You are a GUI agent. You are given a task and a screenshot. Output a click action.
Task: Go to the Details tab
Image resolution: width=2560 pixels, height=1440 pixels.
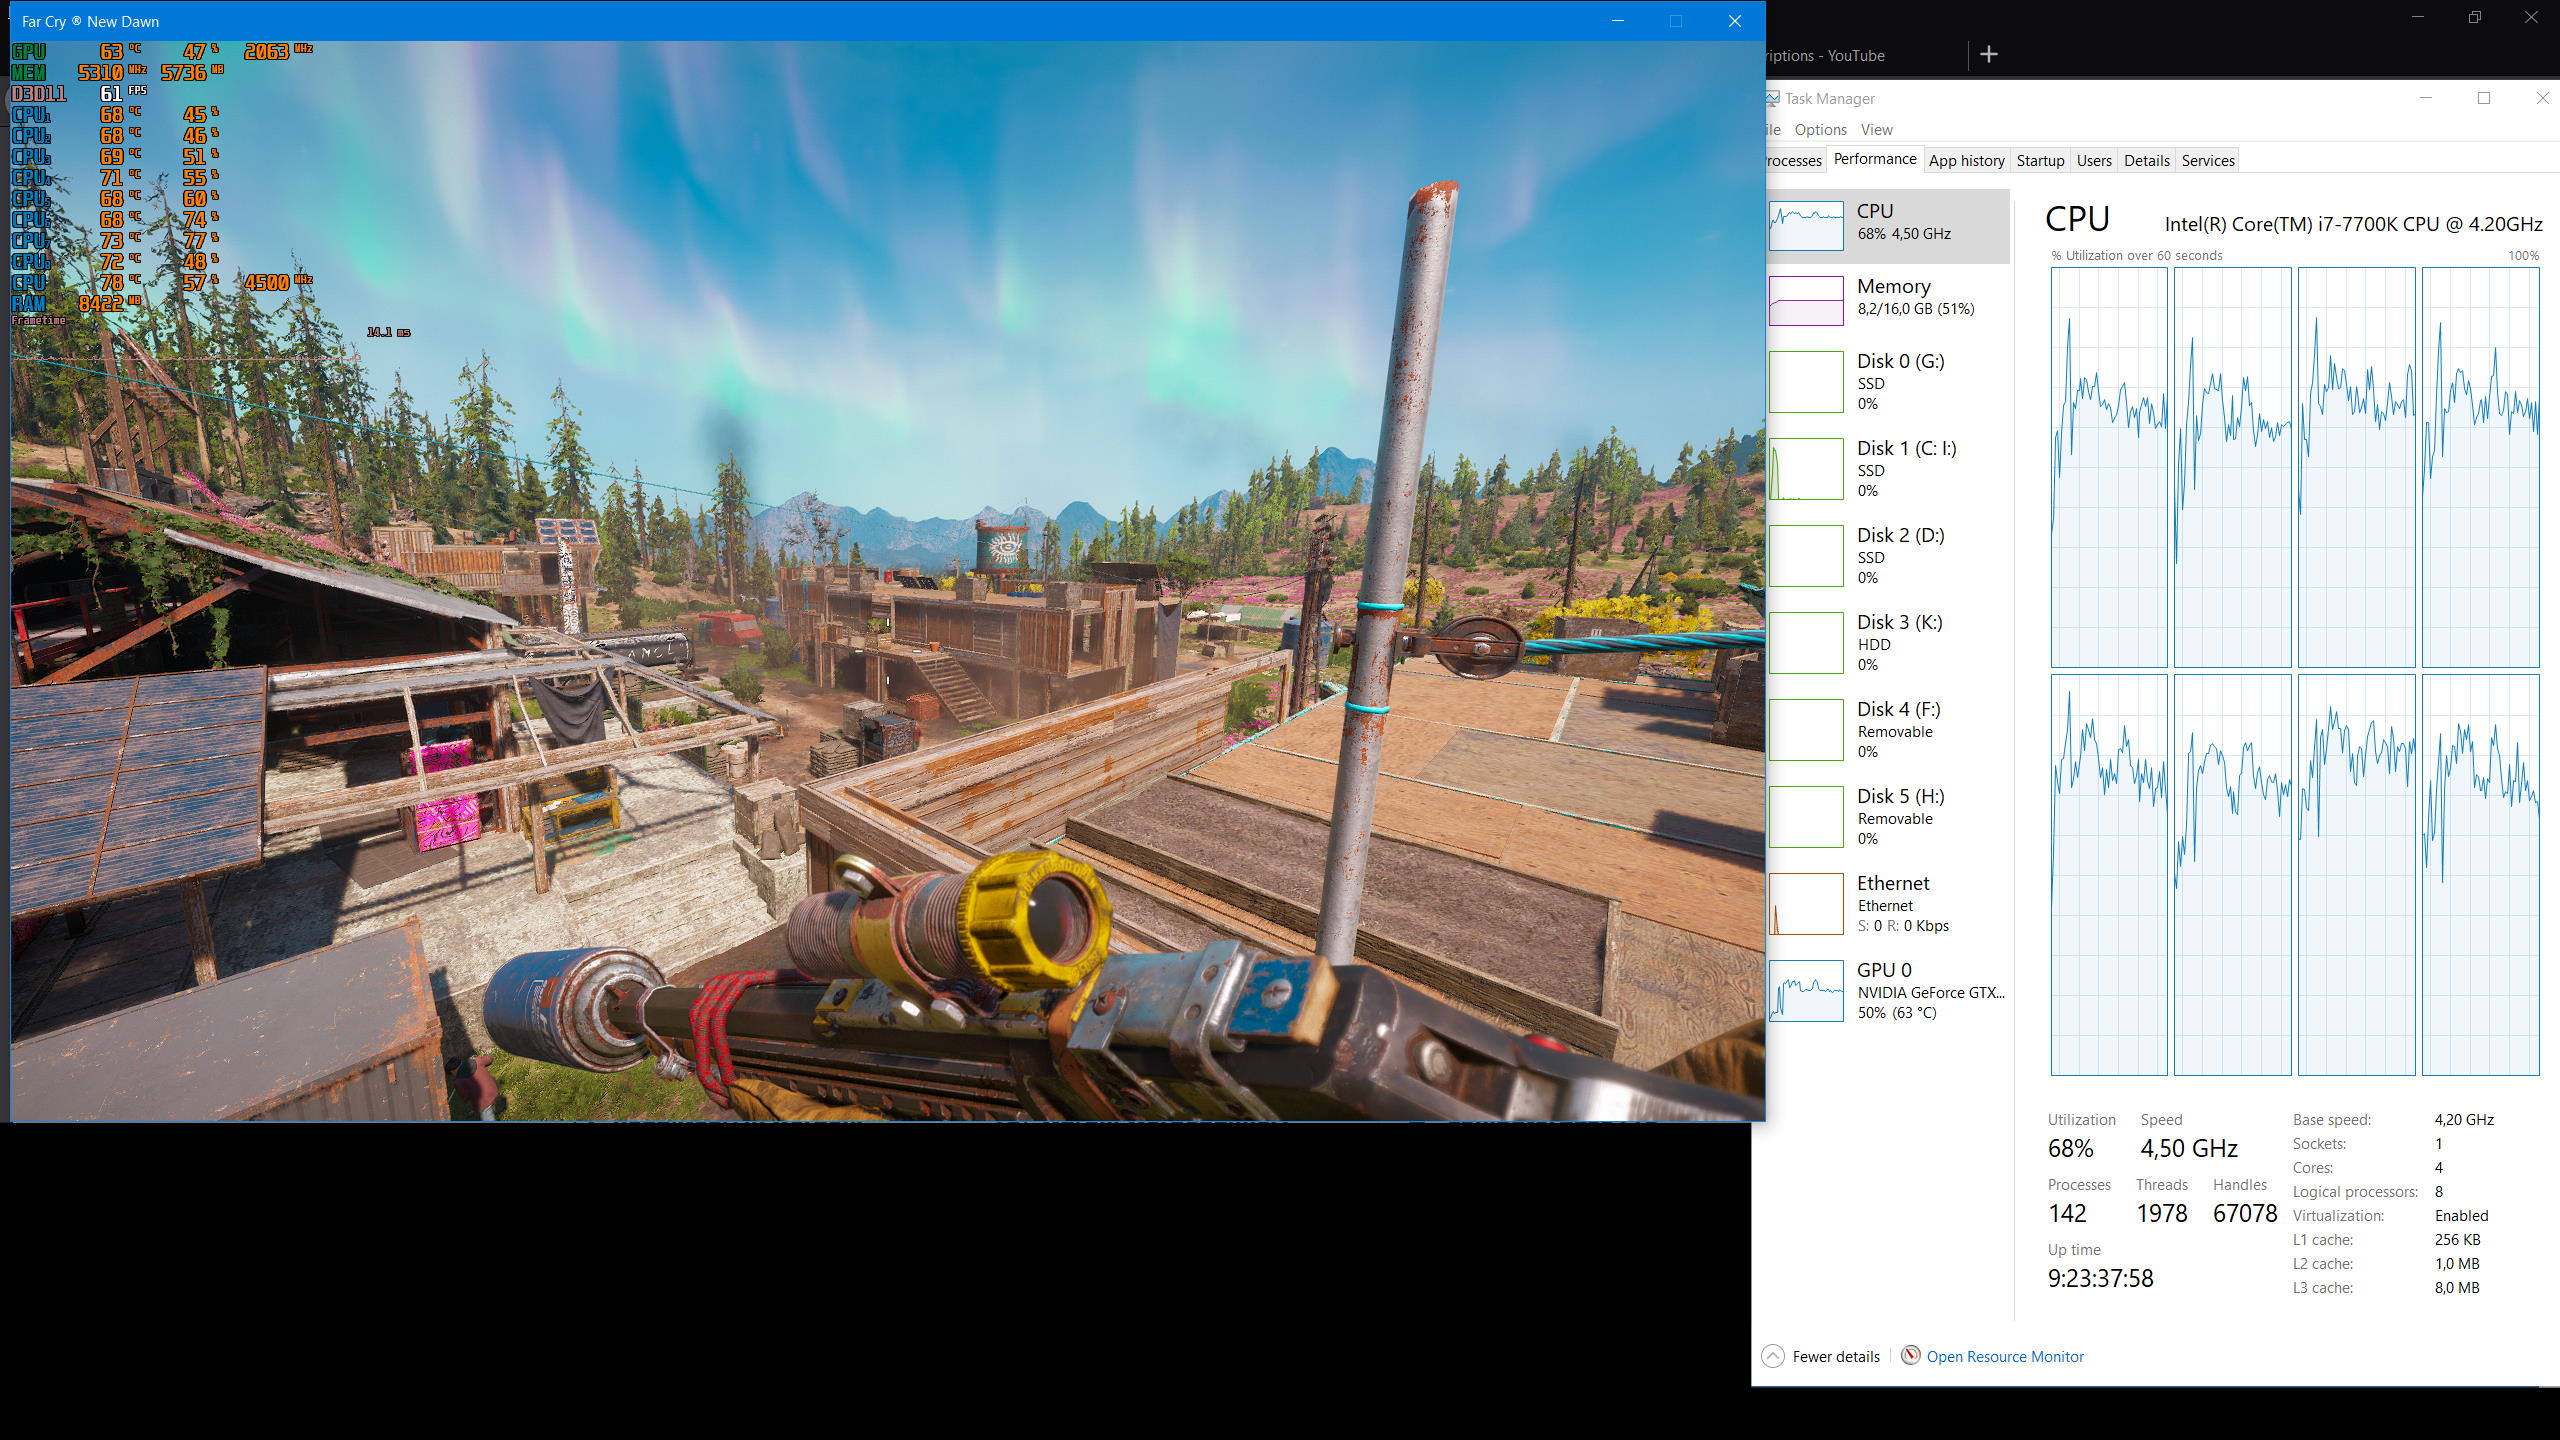point(2146,161)
